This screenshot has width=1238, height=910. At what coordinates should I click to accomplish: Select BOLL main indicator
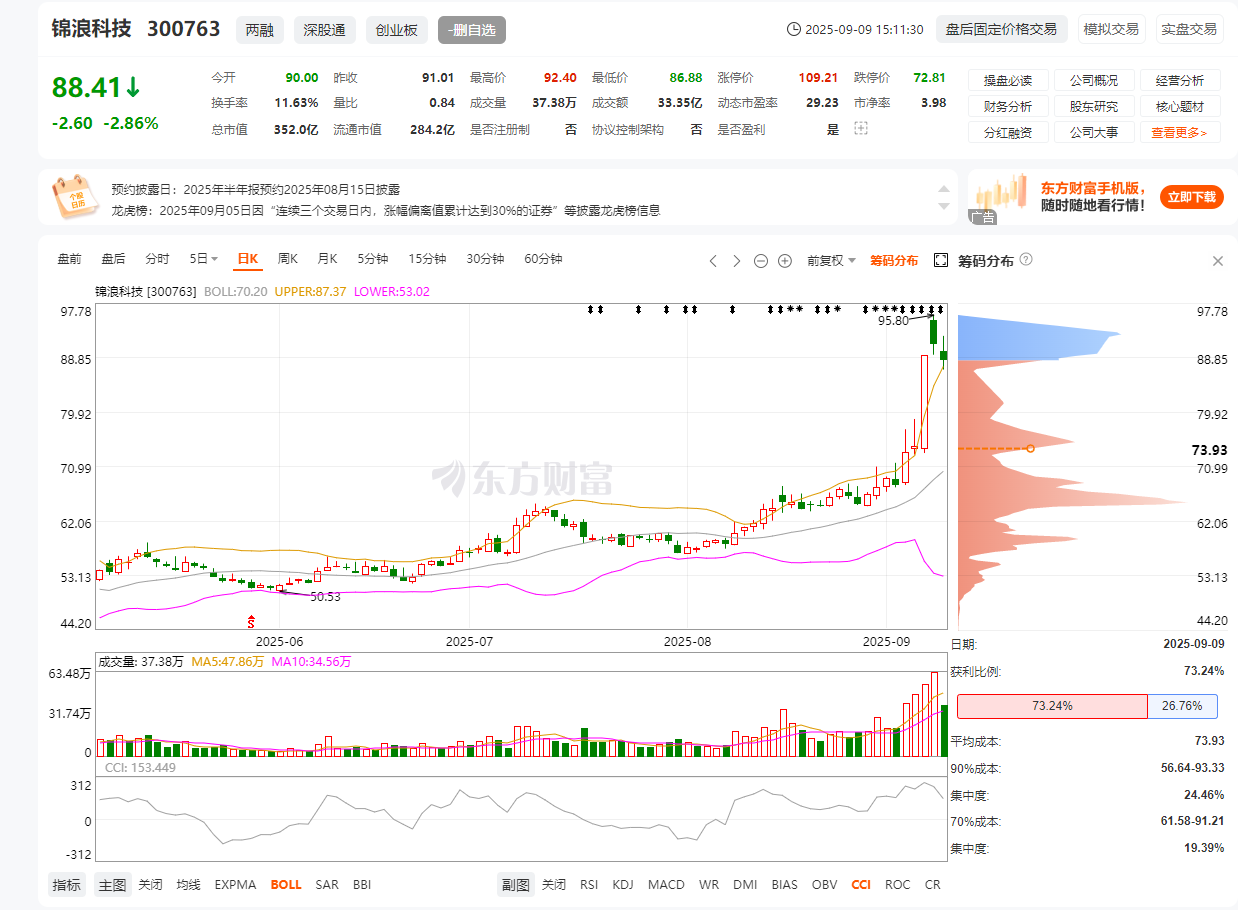[x=286, y=885]
